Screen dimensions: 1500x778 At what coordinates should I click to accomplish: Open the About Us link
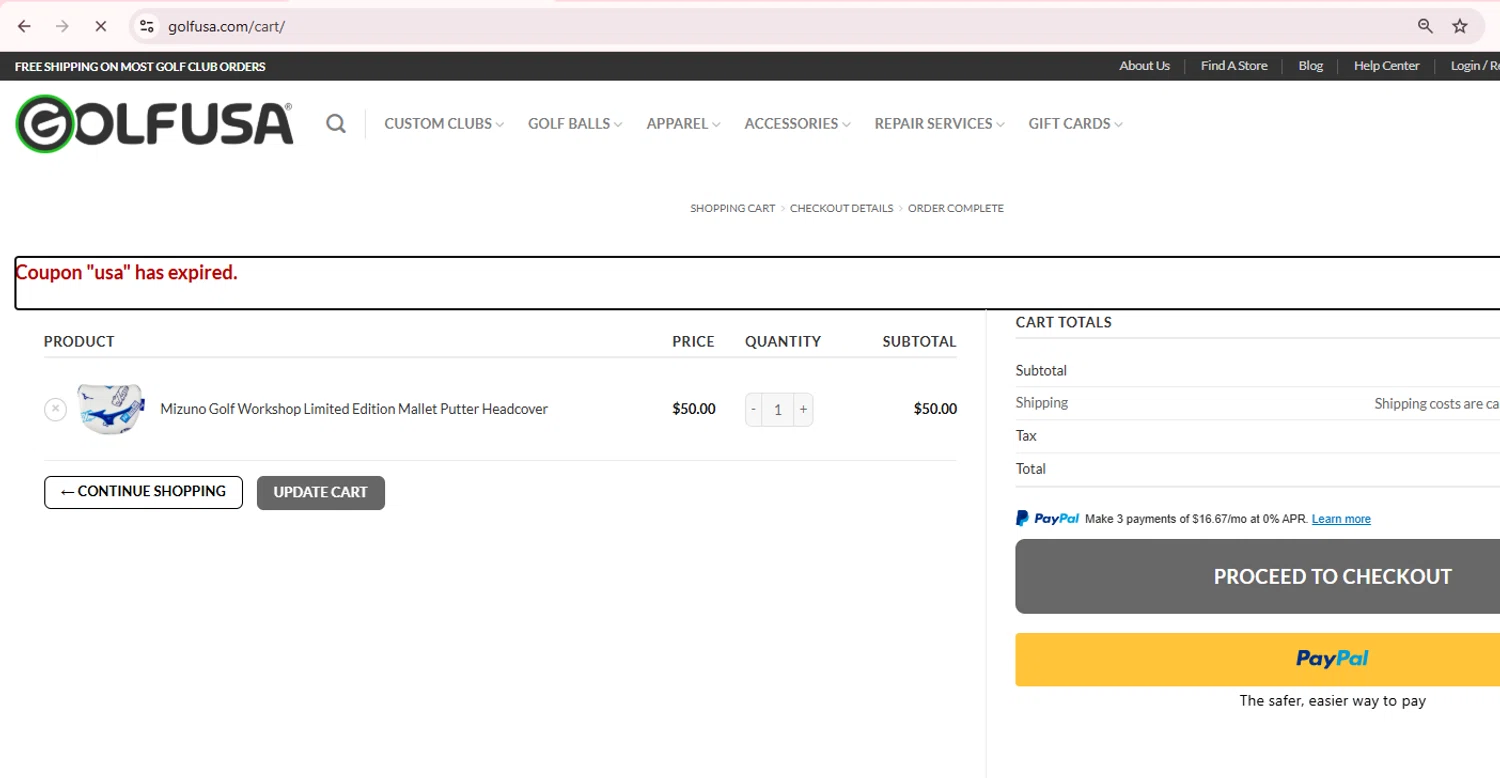(x=1144, y=66)
